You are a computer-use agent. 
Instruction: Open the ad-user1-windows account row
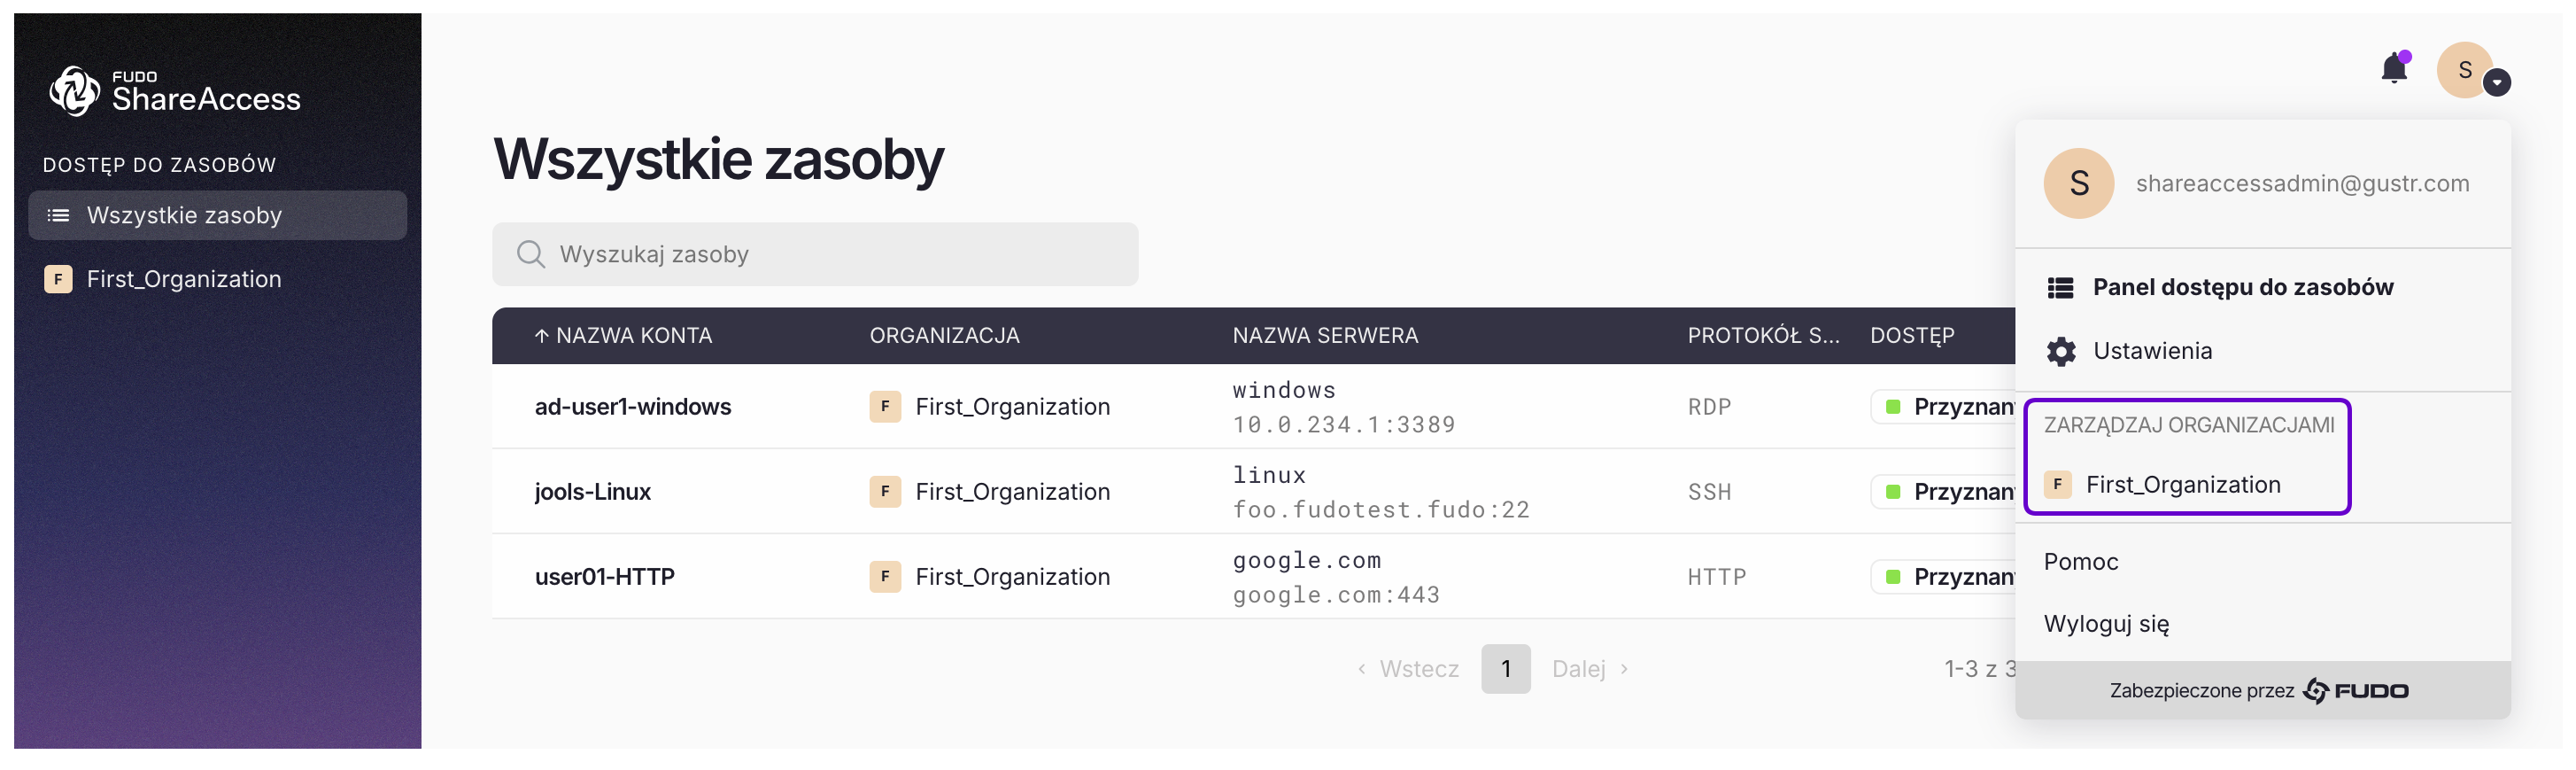pyautogui.click(x=632, y=407)
